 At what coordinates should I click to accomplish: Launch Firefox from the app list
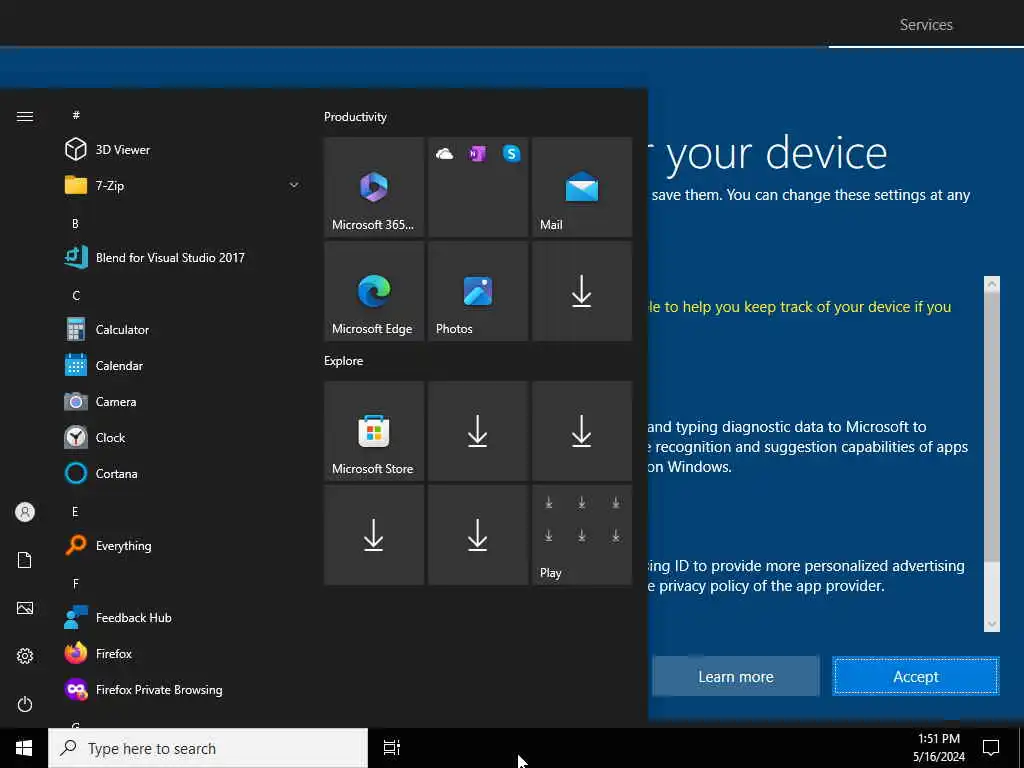point(183,652)
